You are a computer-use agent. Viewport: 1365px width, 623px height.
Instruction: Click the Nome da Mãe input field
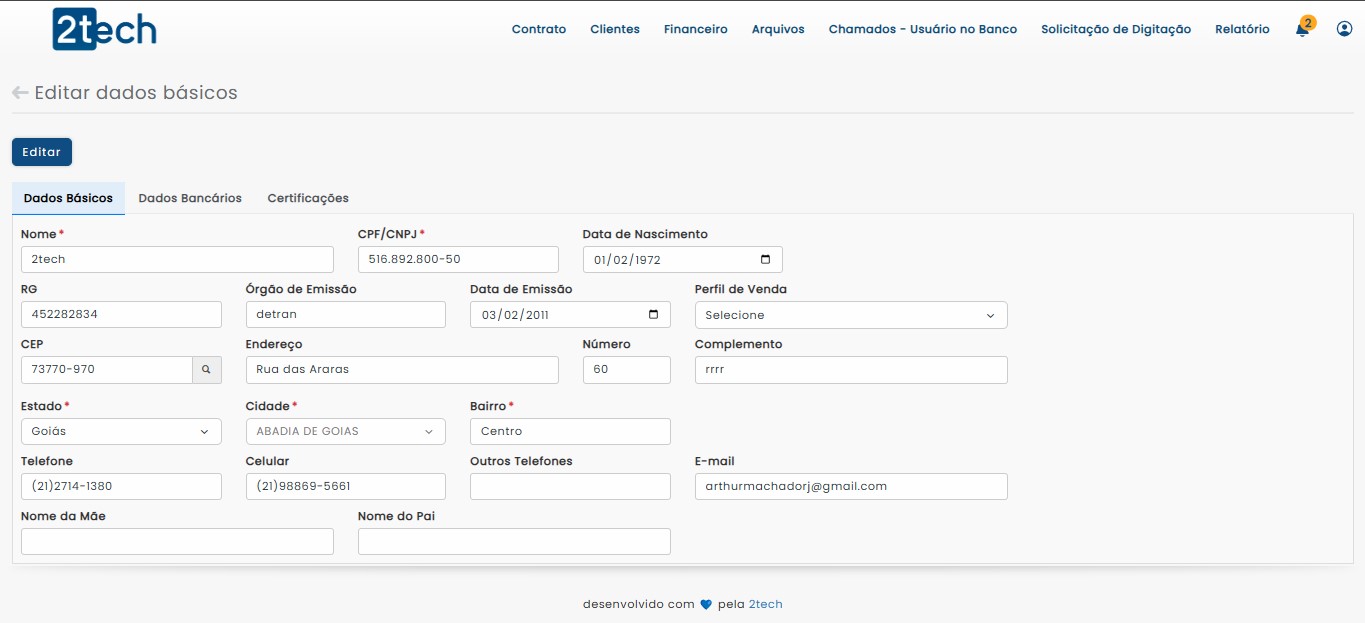tap(177, 542)
